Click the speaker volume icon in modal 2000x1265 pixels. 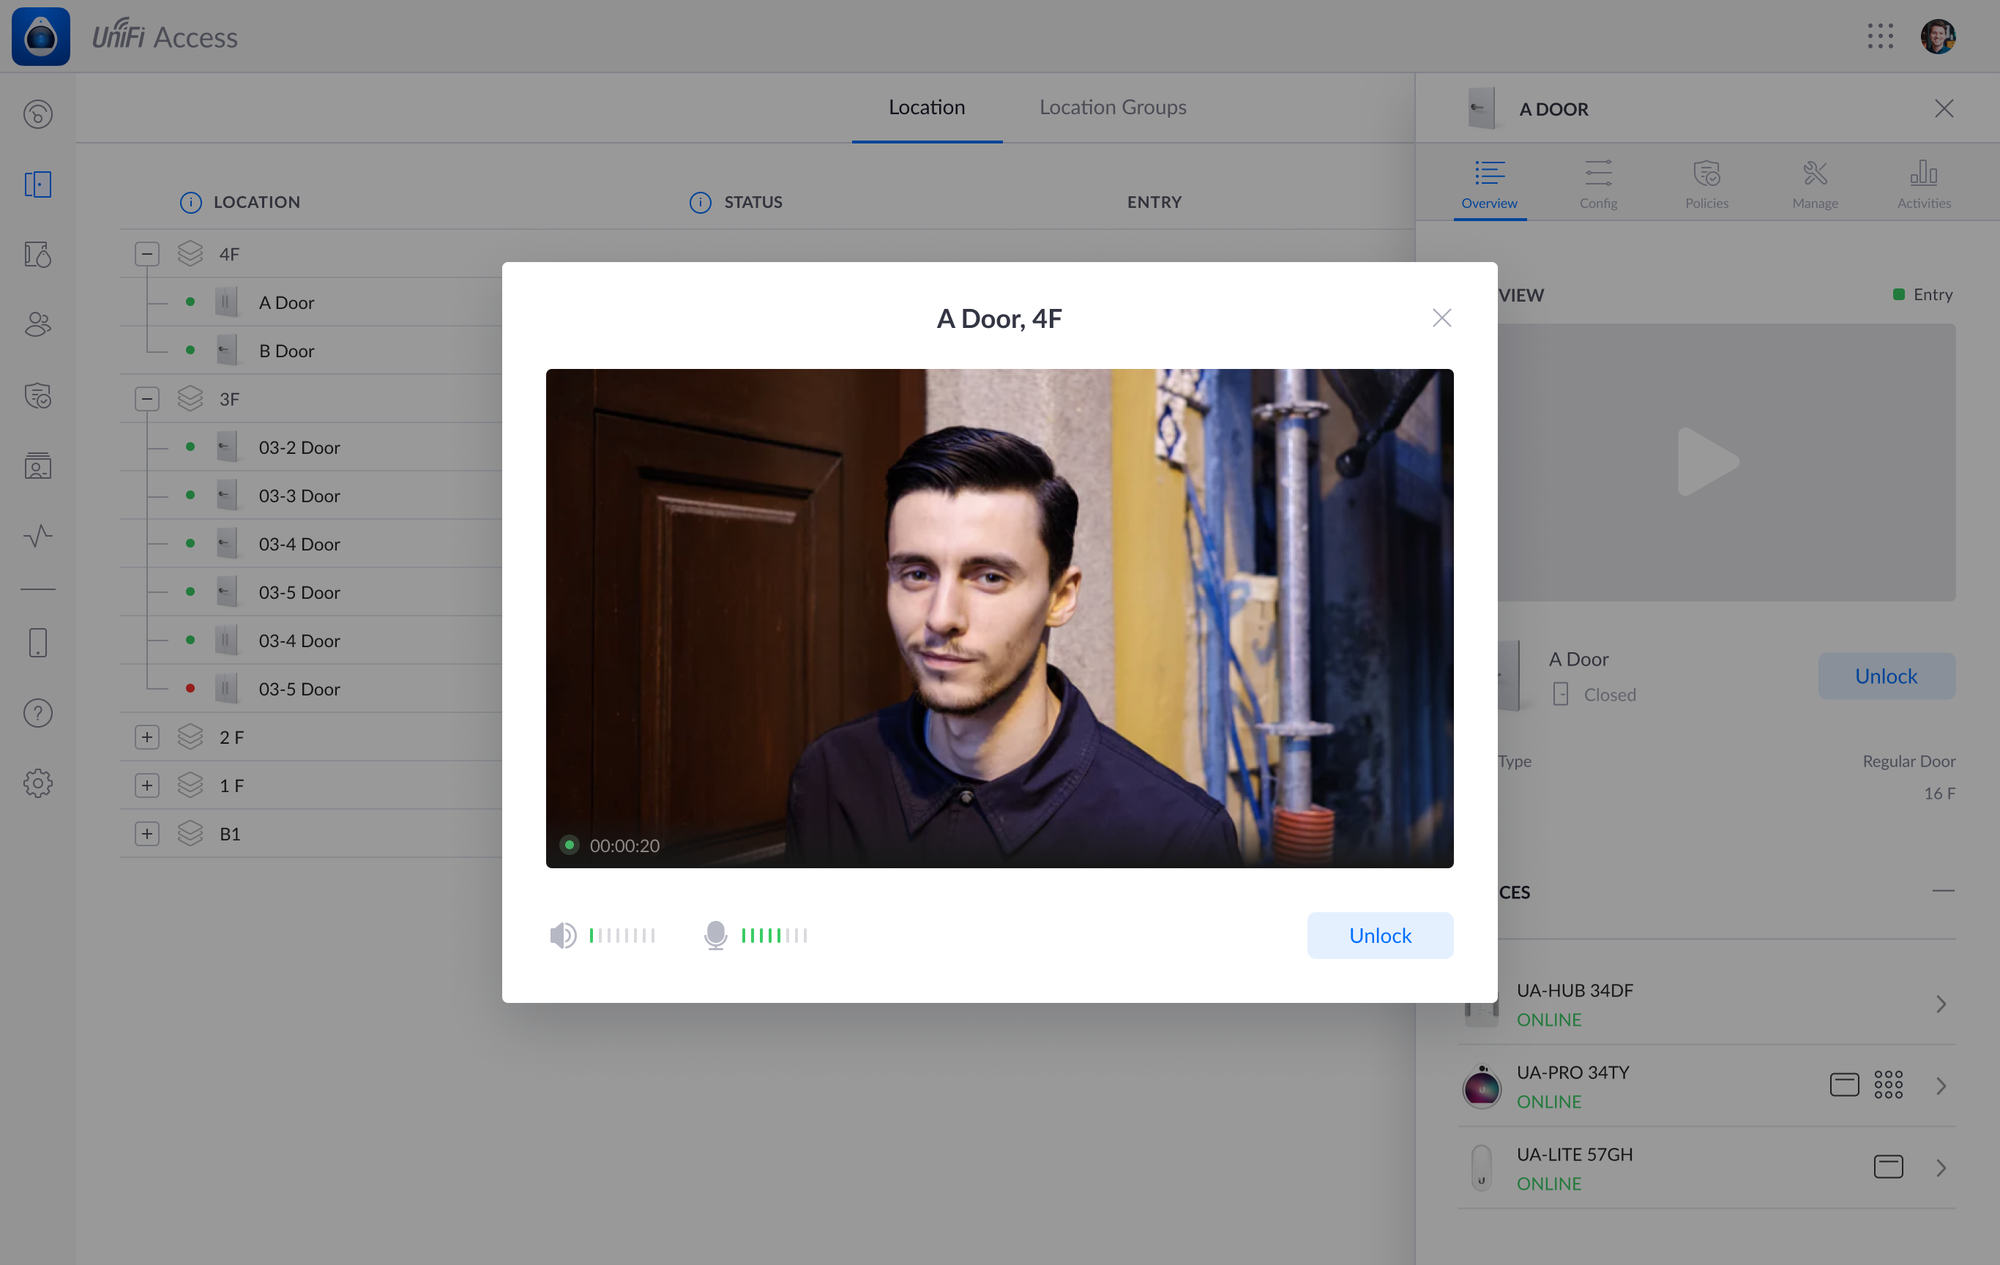pyautogui.click(x=563, y=935)
